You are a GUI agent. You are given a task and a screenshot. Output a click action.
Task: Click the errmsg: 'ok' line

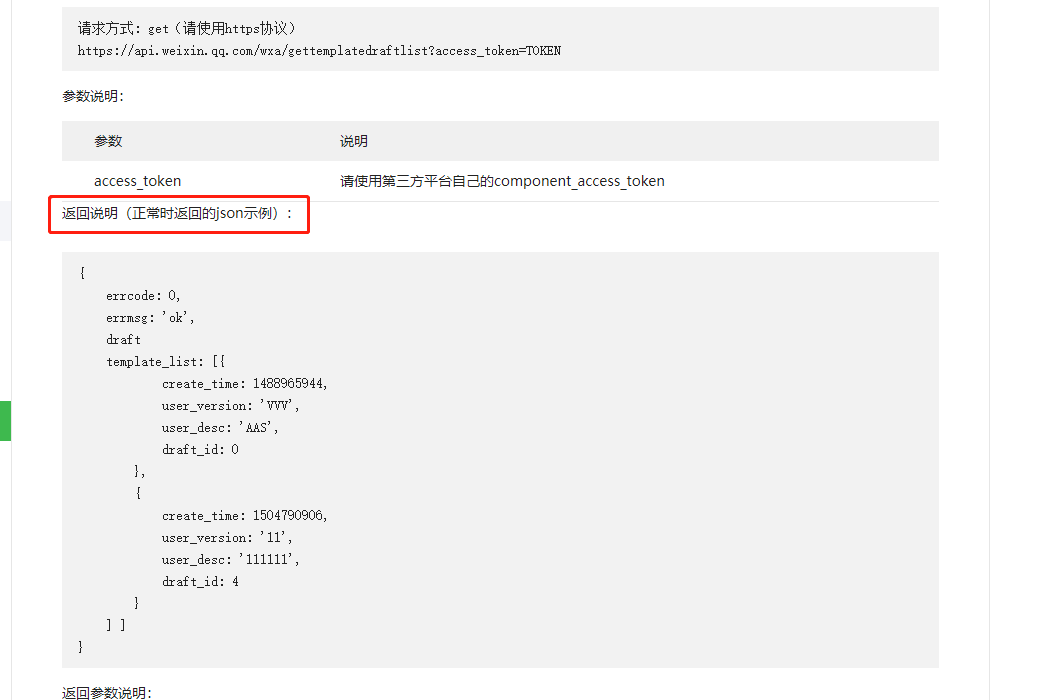coord(150,318)
